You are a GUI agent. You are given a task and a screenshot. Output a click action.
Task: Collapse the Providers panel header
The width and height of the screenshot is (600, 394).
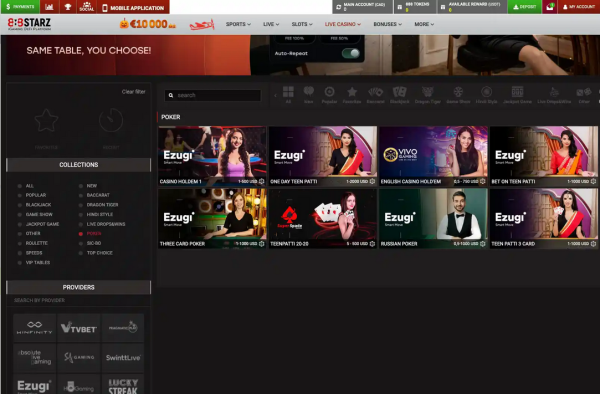click(78, 287)
